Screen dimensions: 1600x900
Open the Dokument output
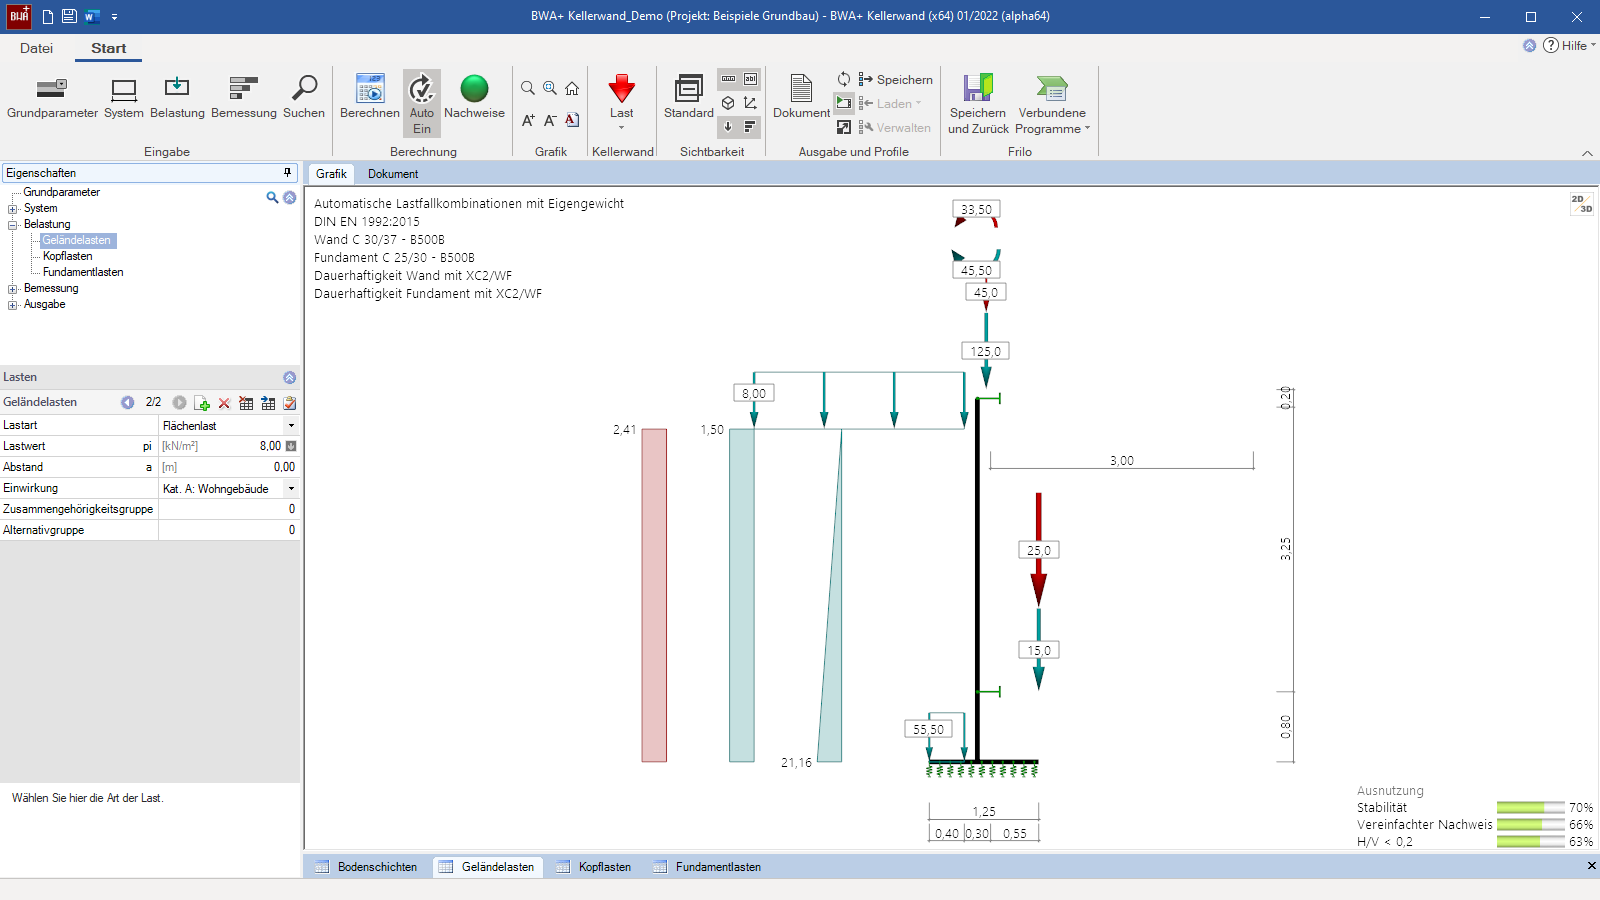coord(801,97)
